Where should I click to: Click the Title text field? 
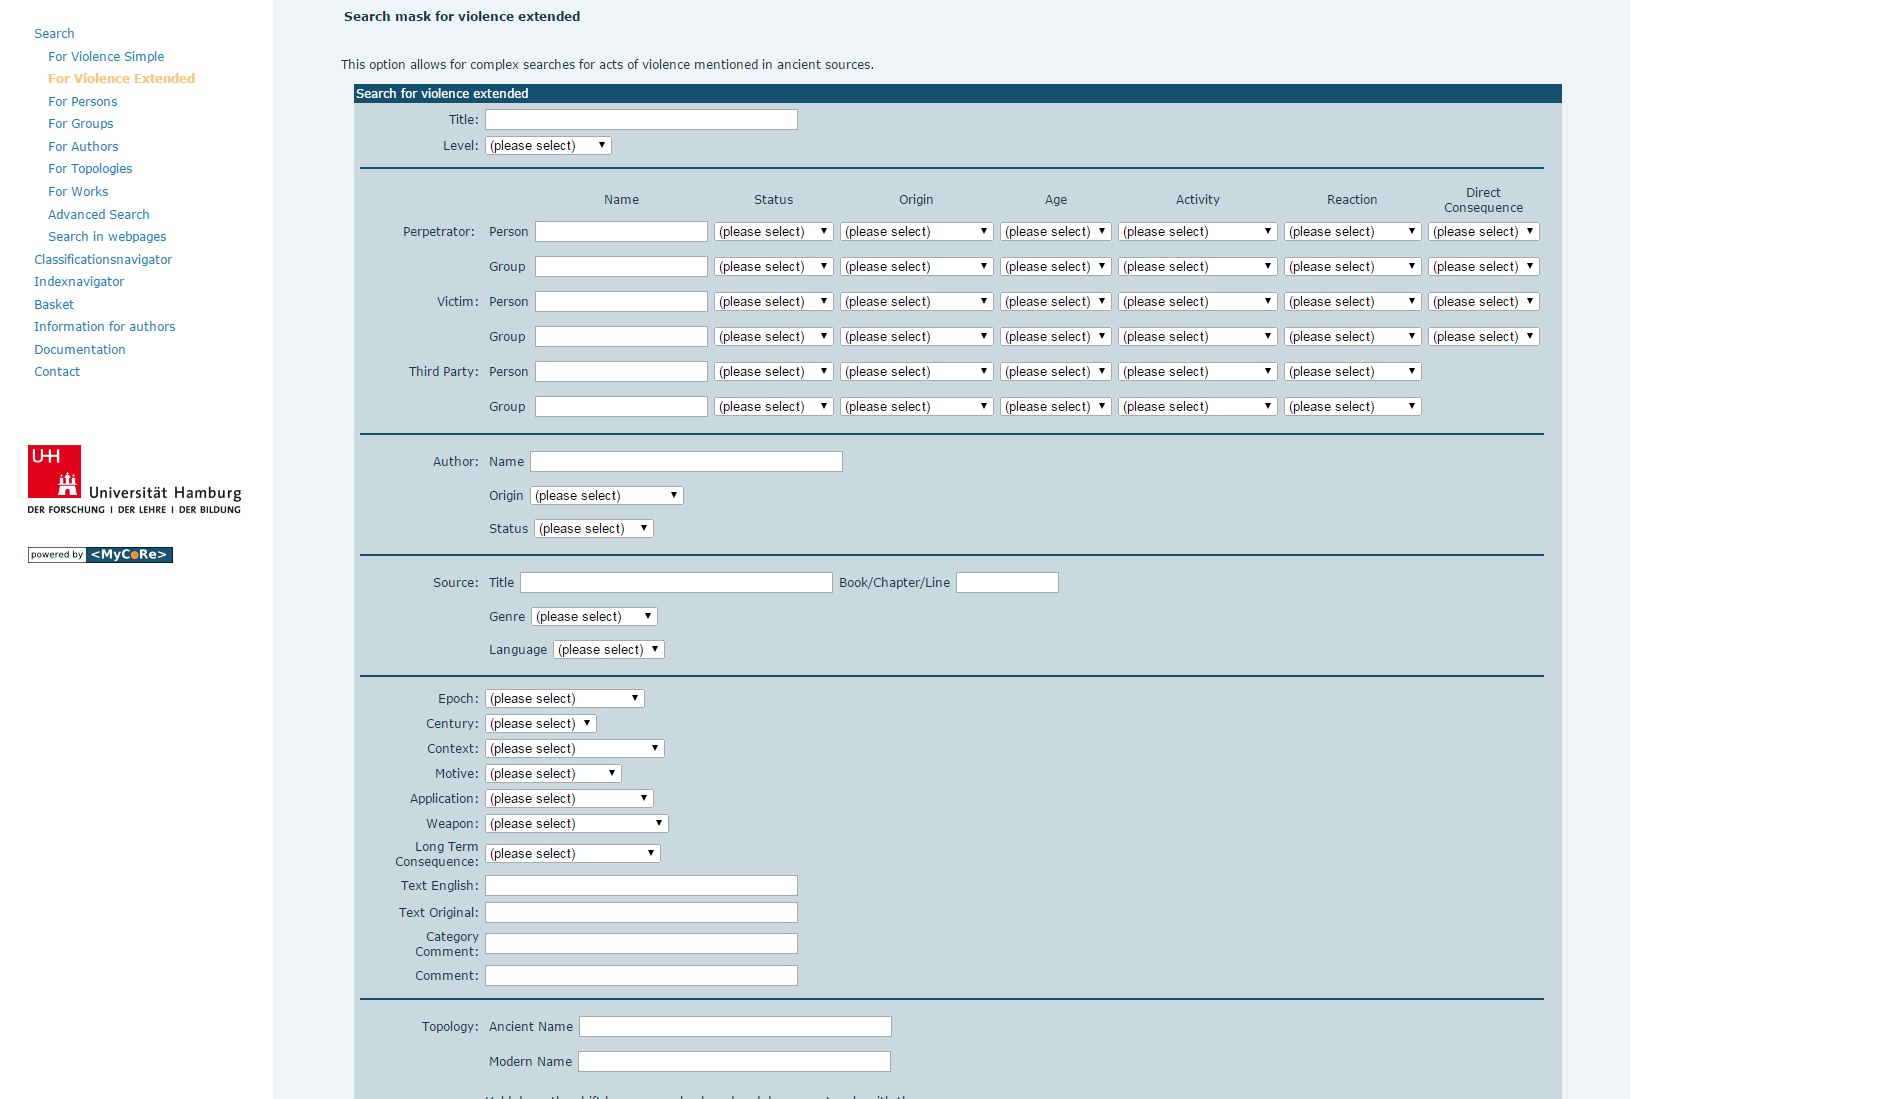[641, 120]
